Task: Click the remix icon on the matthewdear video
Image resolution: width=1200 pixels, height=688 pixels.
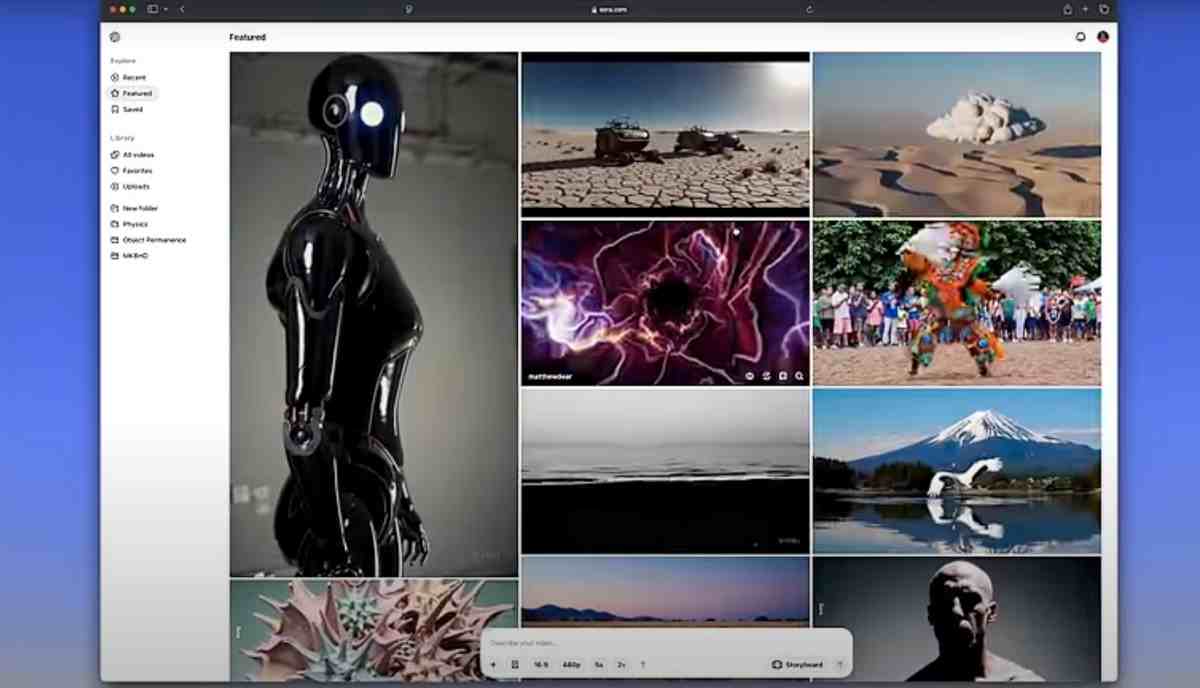Action: 766,374
